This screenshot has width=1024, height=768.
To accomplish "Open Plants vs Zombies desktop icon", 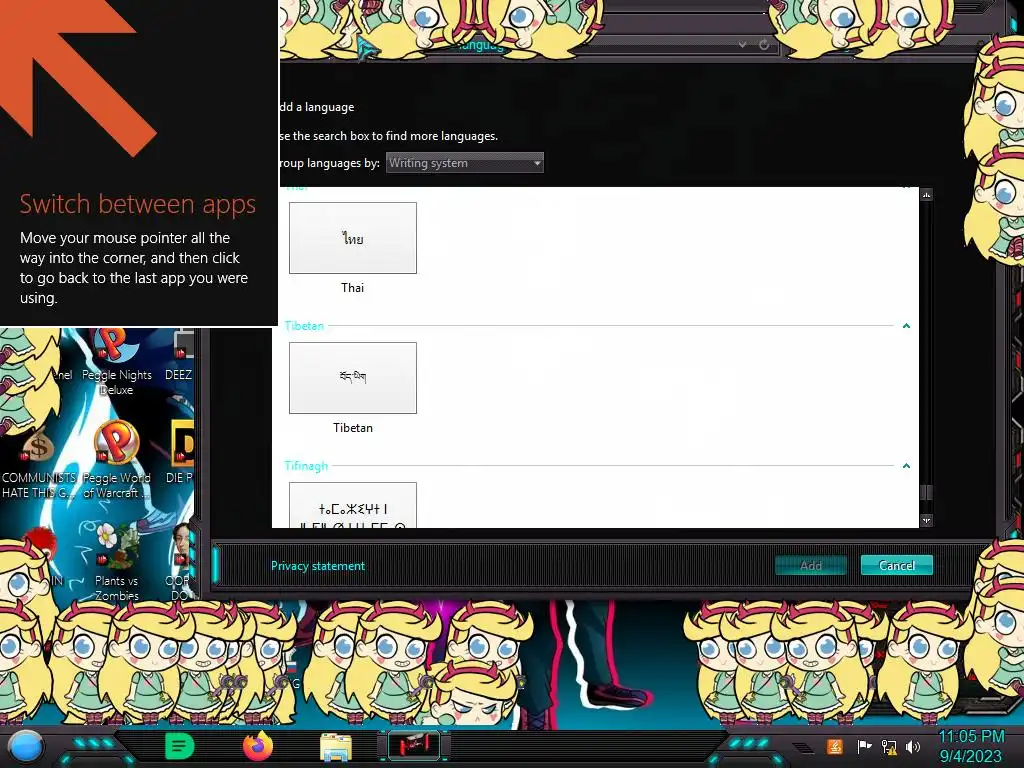I will point(117,562).
